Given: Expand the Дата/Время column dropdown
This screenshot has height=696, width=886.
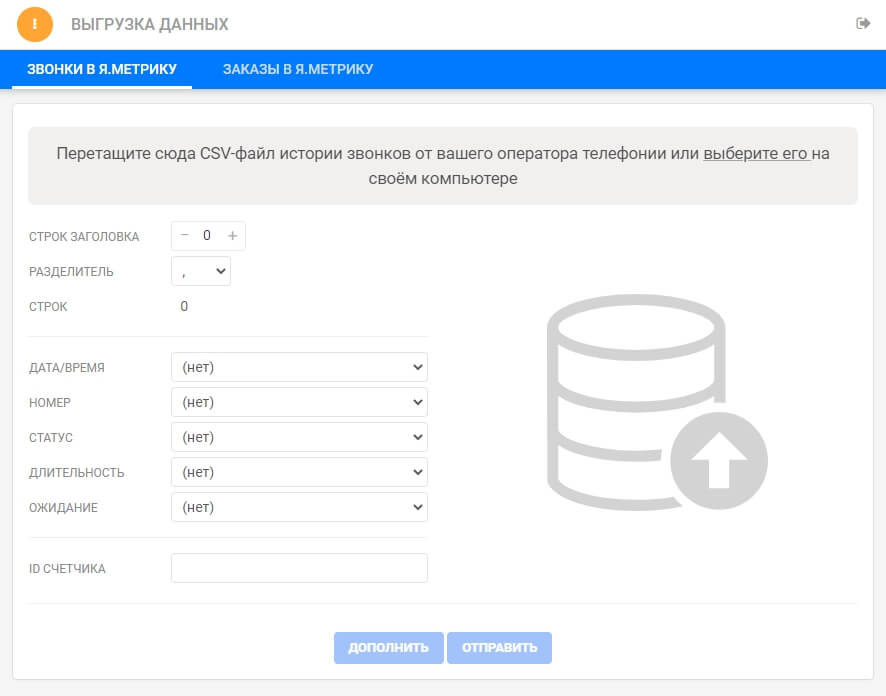Looking at the screenshot, I should [299, 368].
